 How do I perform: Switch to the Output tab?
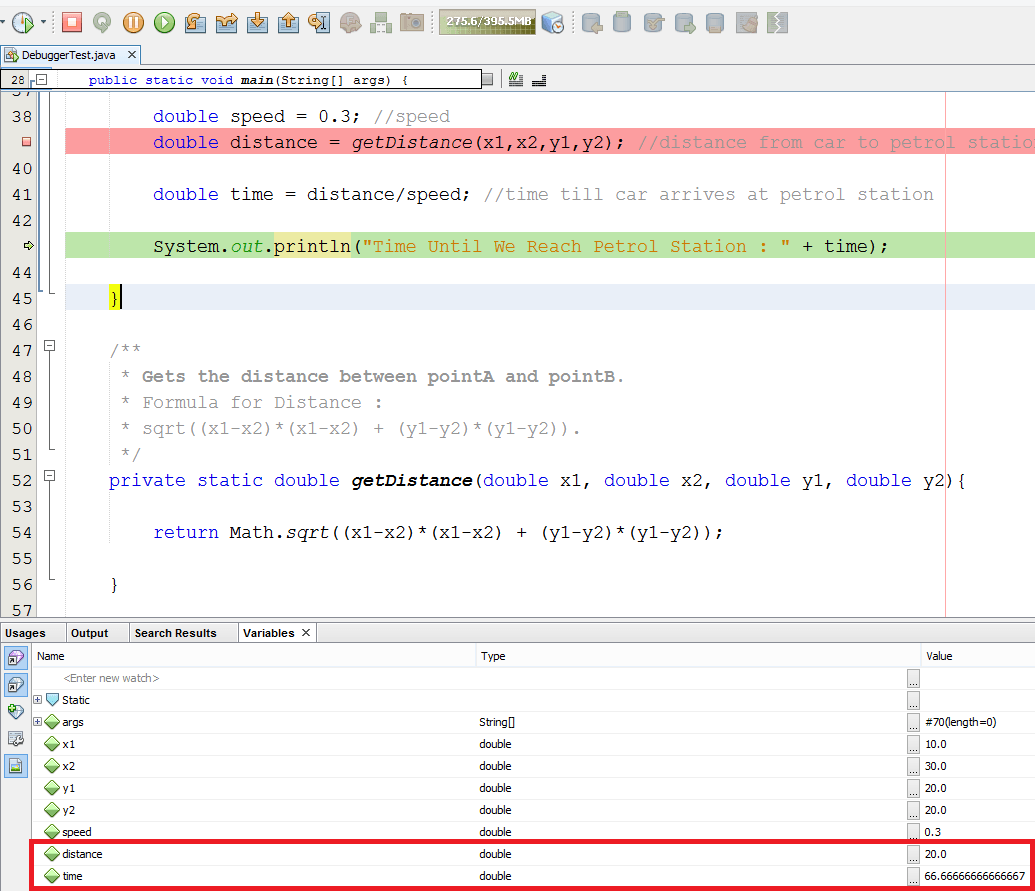[89, 633]
